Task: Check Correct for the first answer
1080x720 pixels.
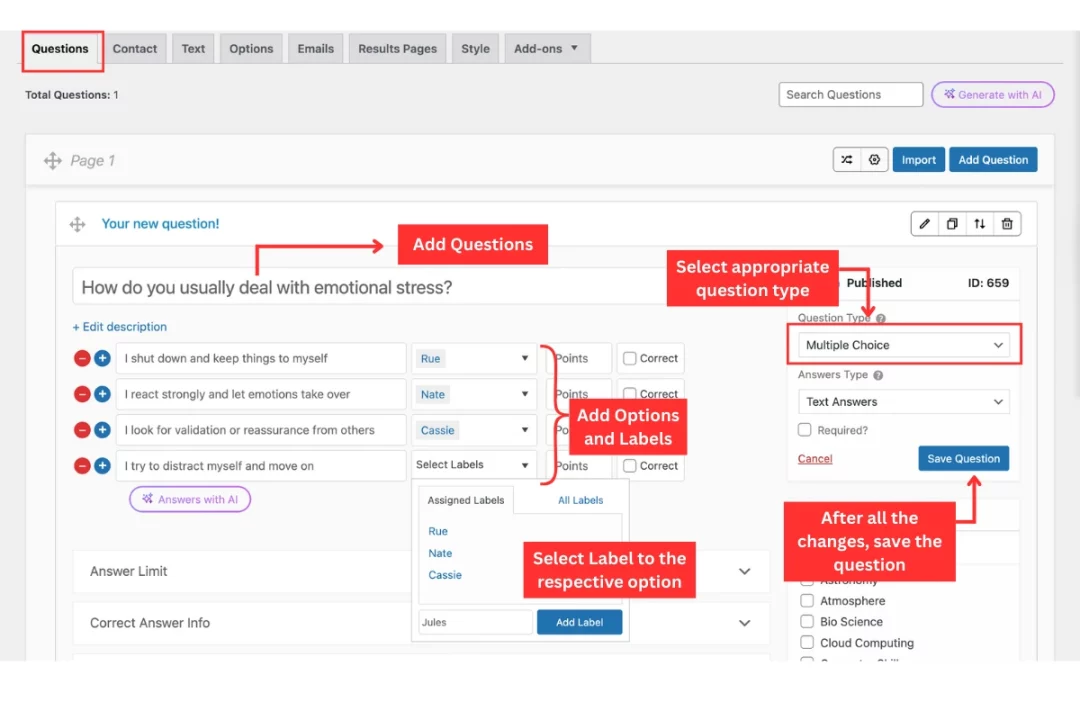Action: click(x=630, y=358)
